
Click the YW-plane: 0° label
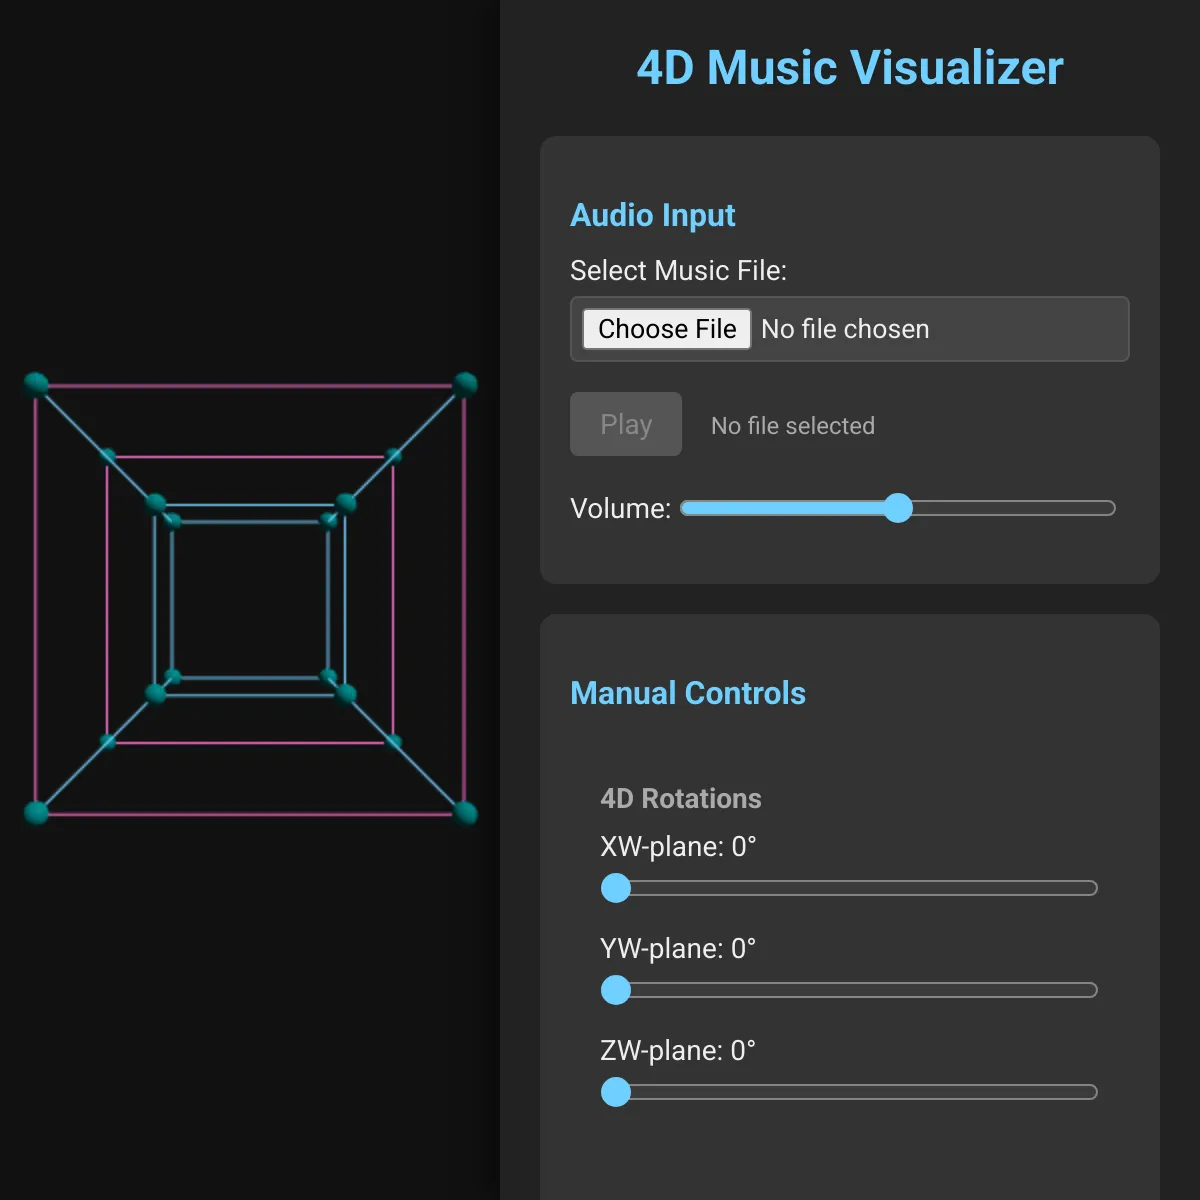point(679,948)
